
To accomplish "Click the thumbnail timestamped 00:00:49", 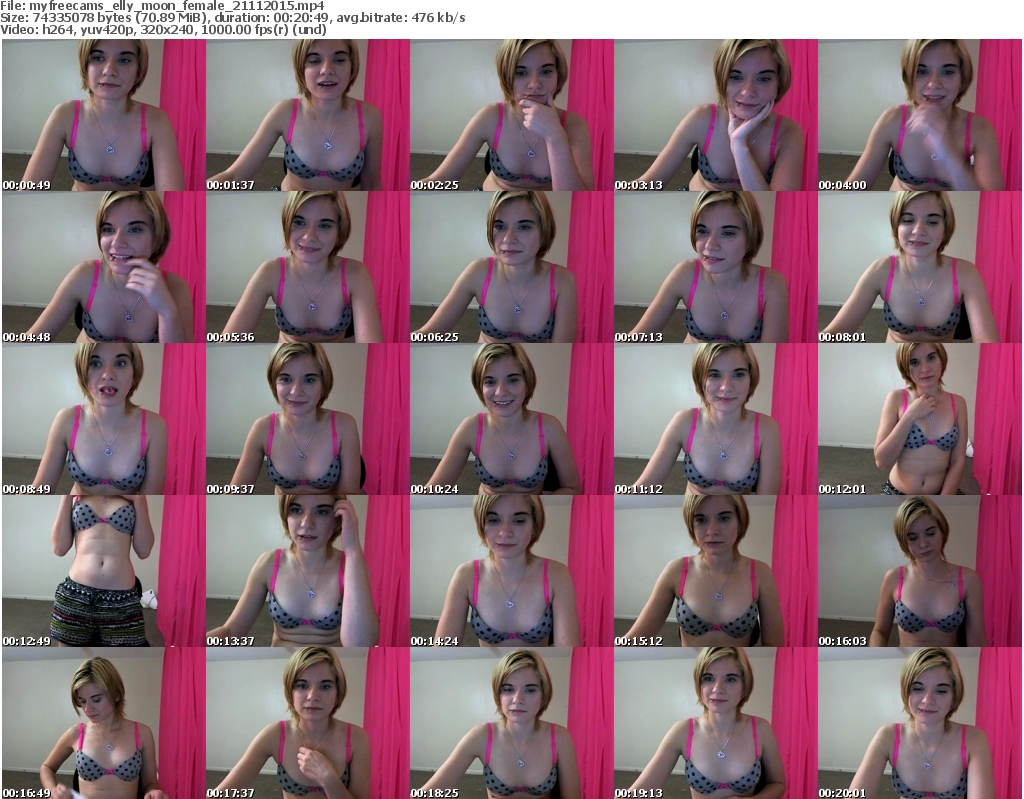I will point(103,115).
